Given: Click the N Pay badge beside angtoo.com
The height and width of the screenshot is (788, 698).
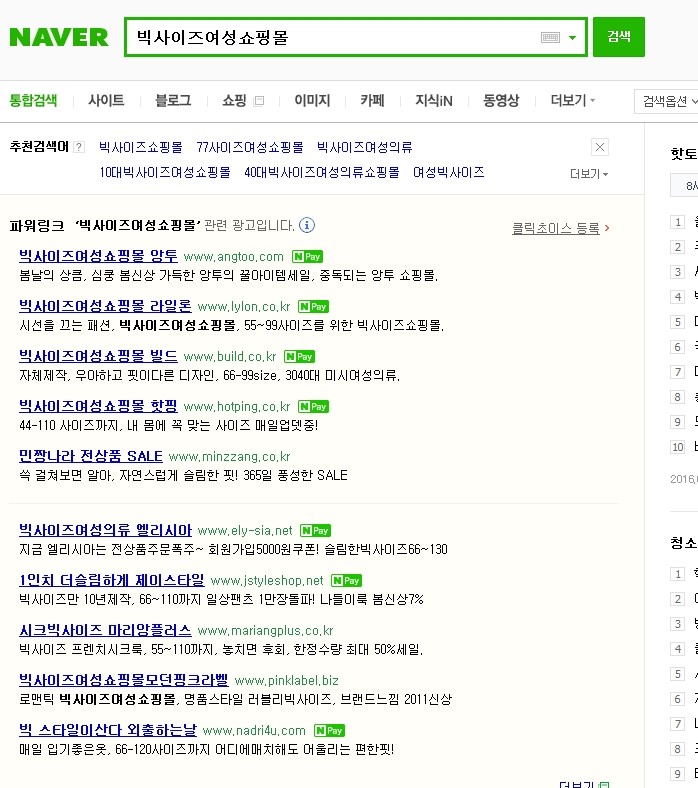Looking at the screenshot, I should click(308, 257).
